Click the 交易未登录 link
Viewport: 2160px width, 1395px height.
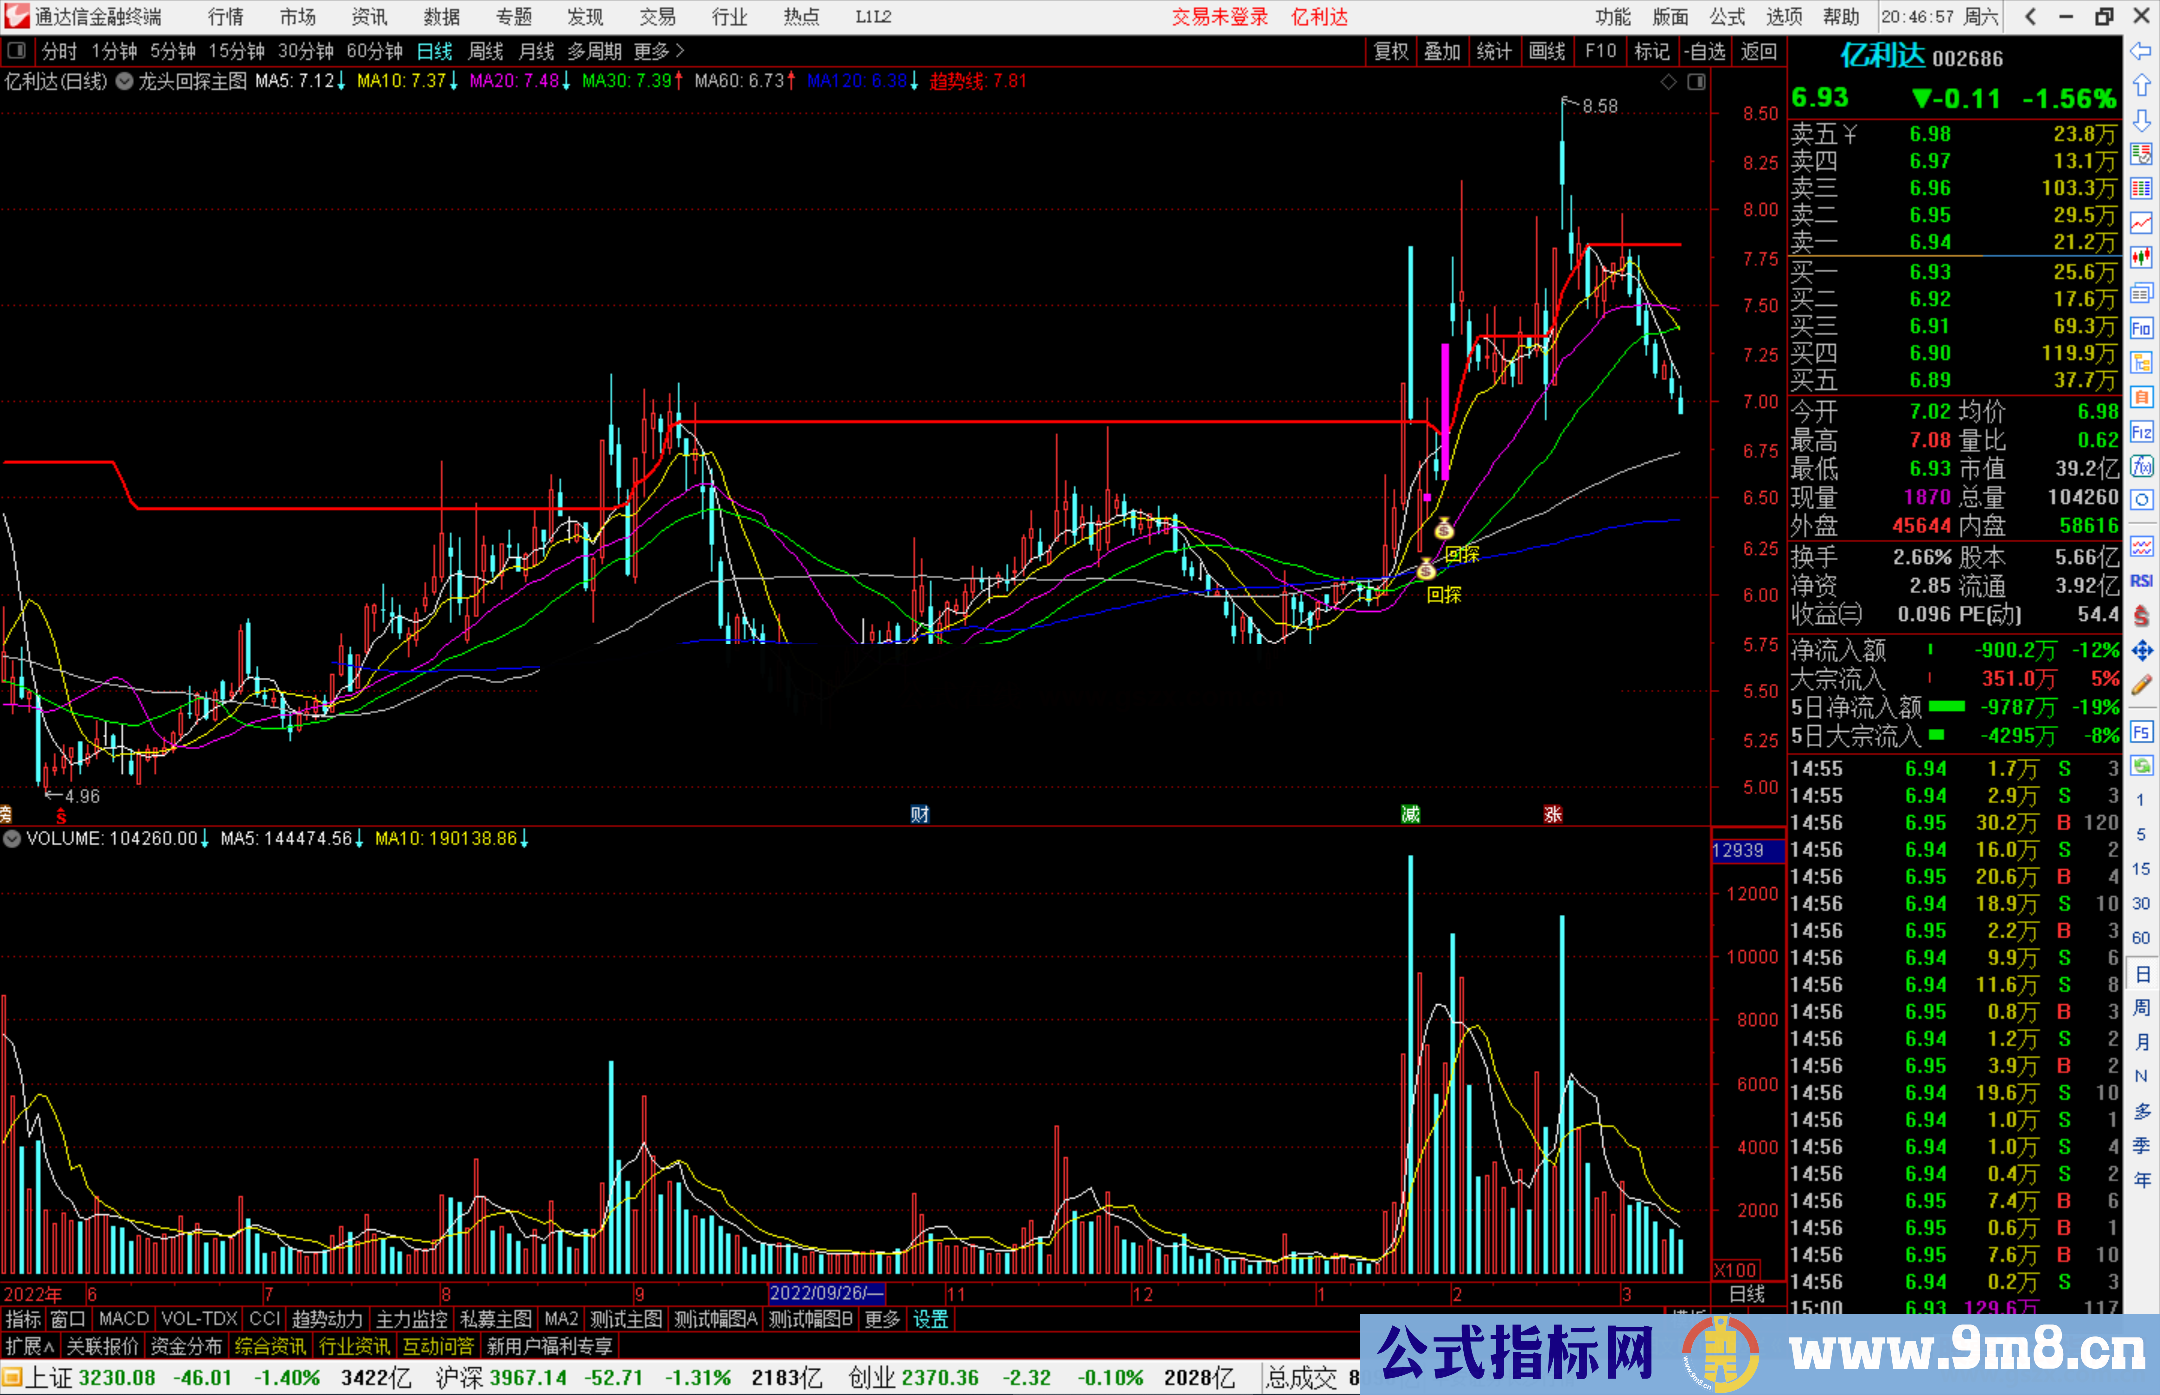pos(1219,17)
